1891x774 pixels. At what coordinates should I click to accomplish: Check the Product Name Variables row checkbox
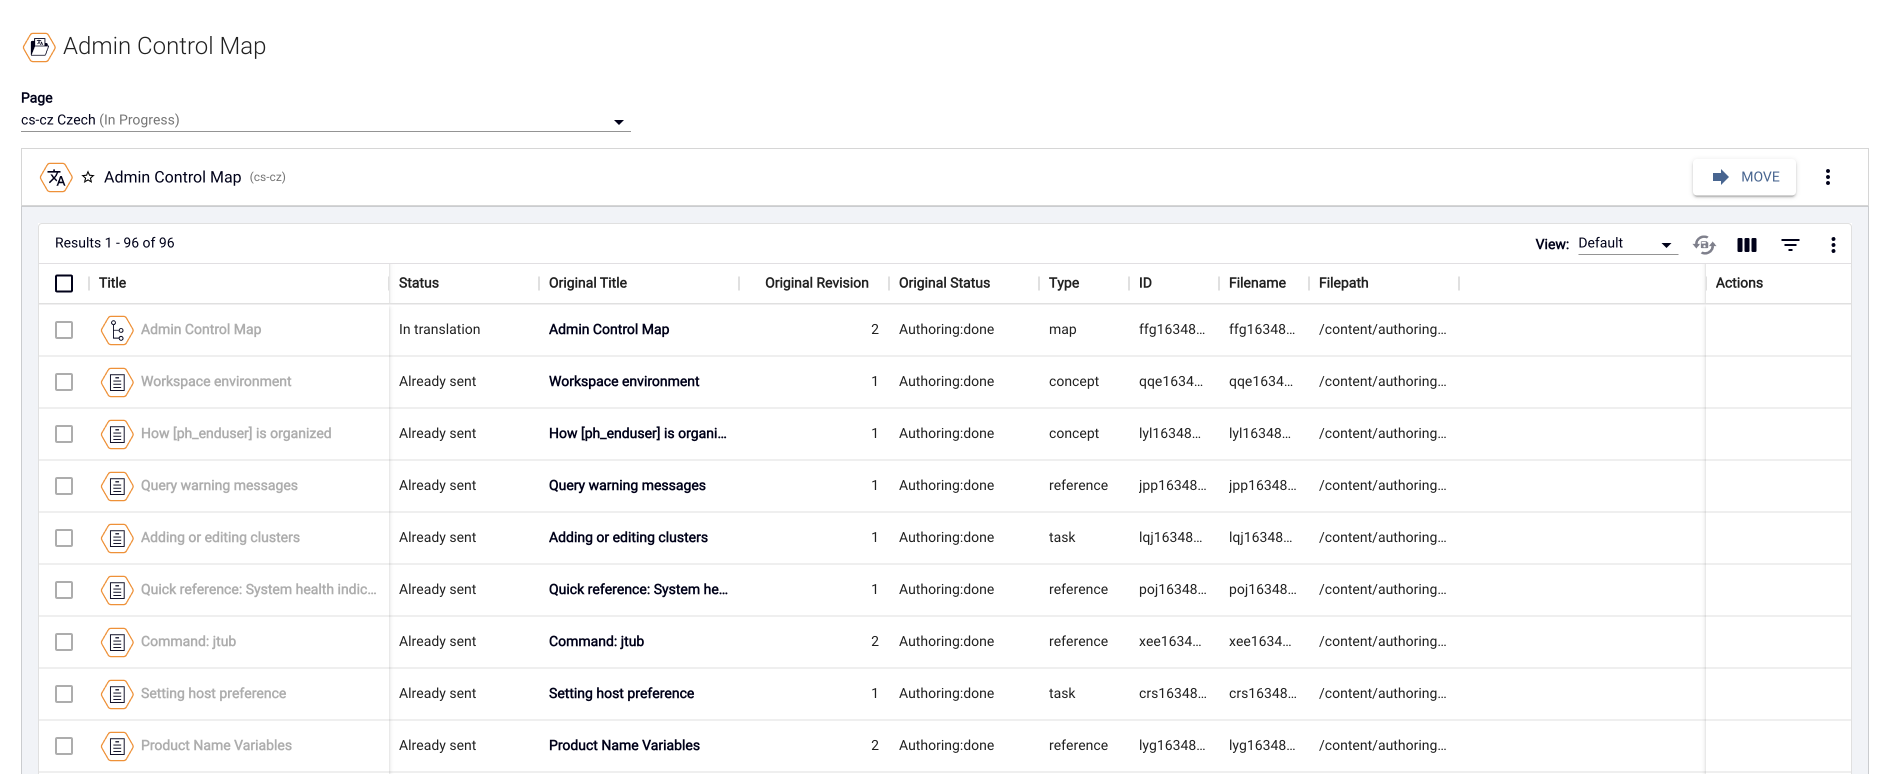coord(64,746)
